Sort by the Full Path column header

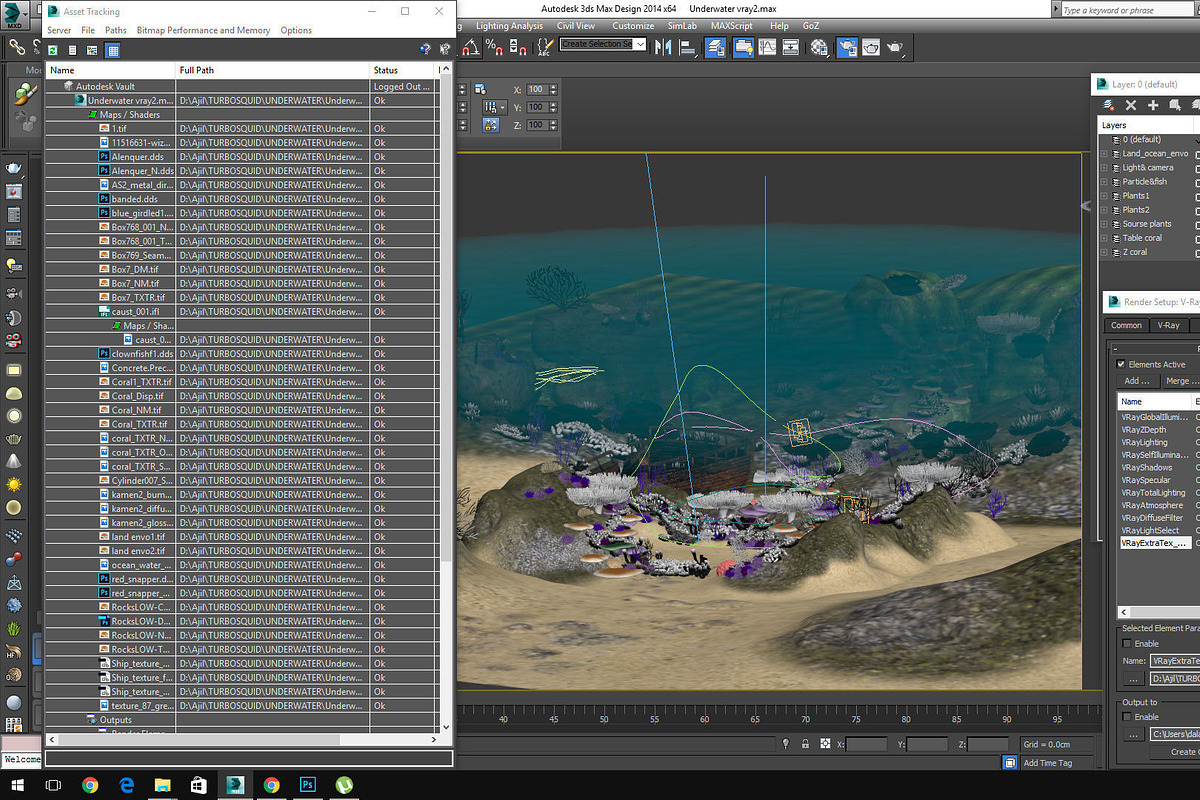click(272, 70)
